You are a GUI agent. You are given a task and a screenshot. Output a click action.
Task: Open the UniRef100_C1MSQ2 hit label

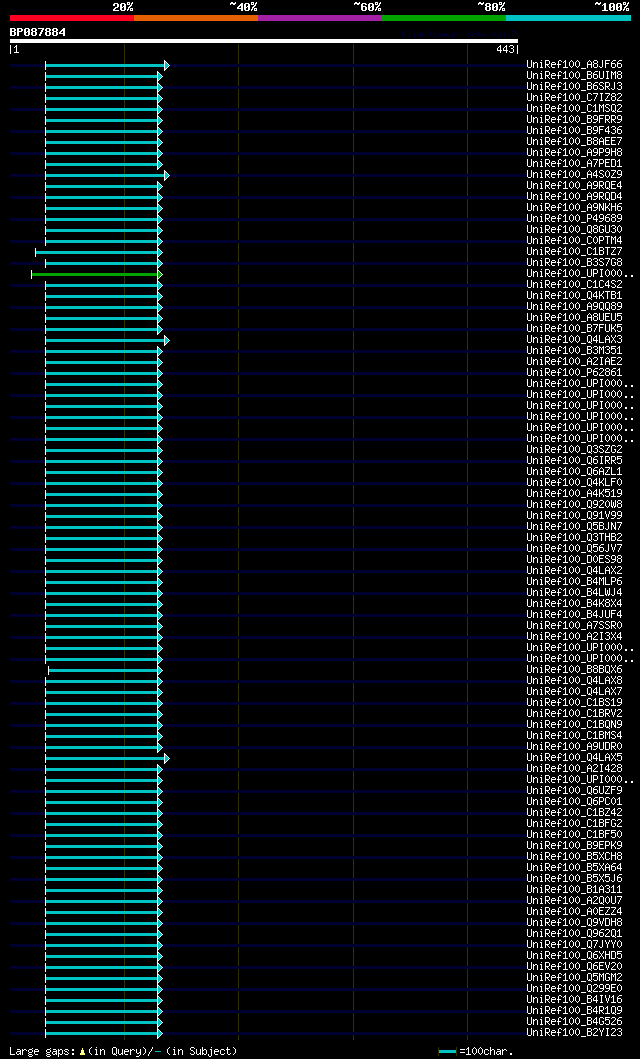point(575,109)
